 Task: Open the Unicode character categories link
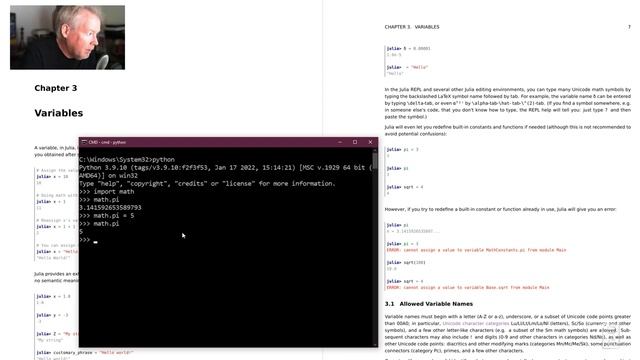point(476,323)
